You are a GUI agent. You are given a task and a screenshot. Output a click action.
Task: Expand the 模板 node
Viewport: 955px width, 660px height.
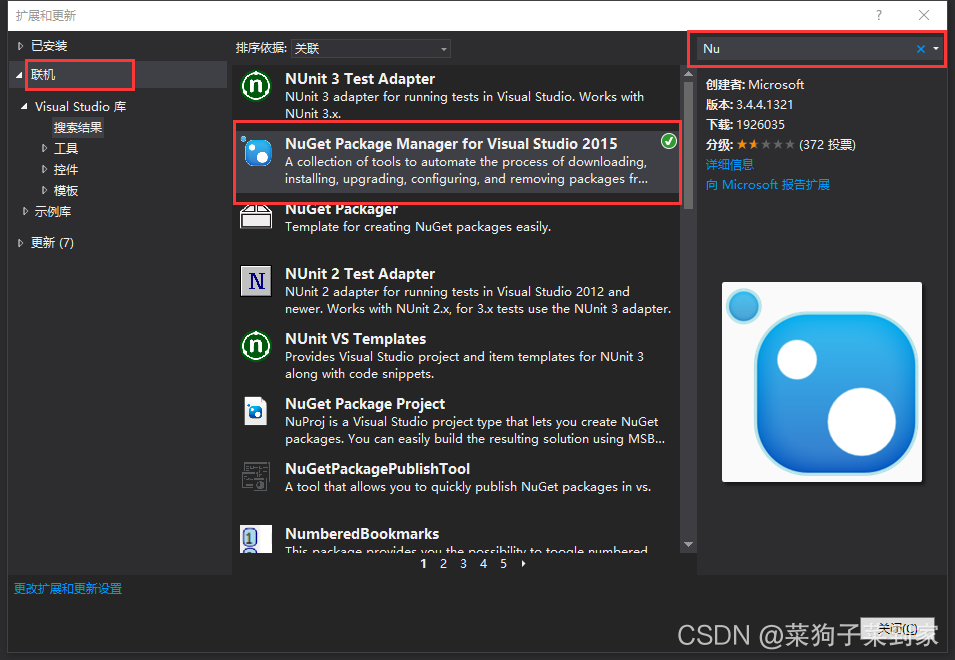(44, 190)
